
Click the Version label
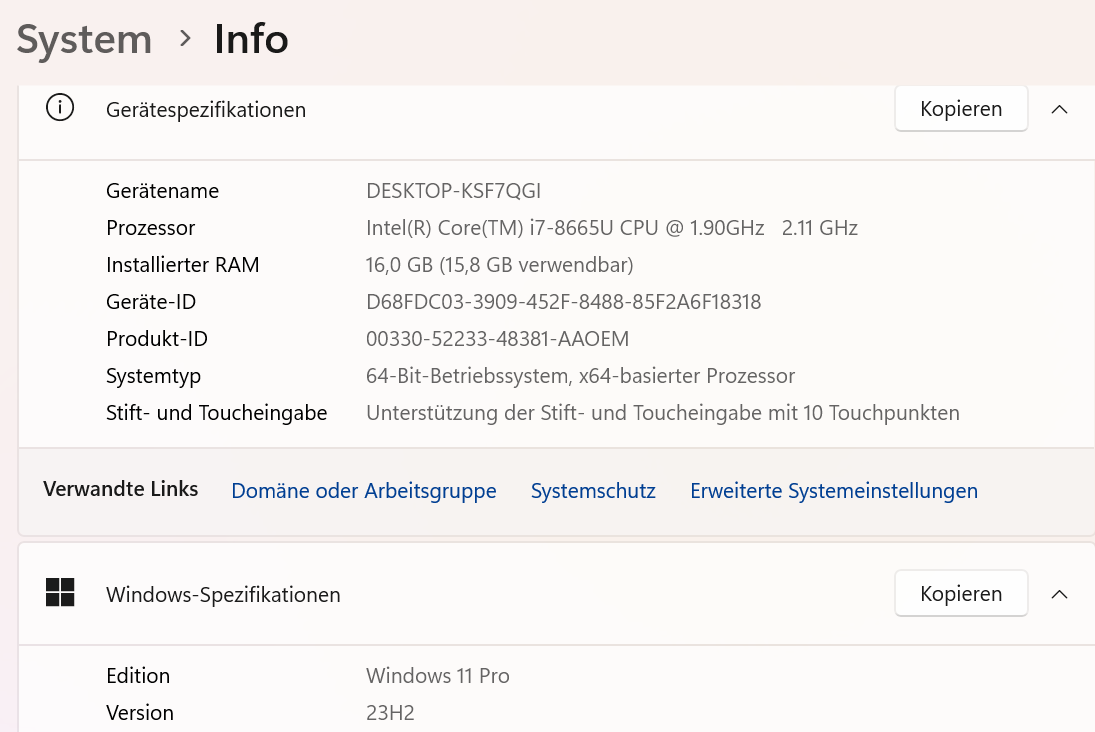[140, 712]
